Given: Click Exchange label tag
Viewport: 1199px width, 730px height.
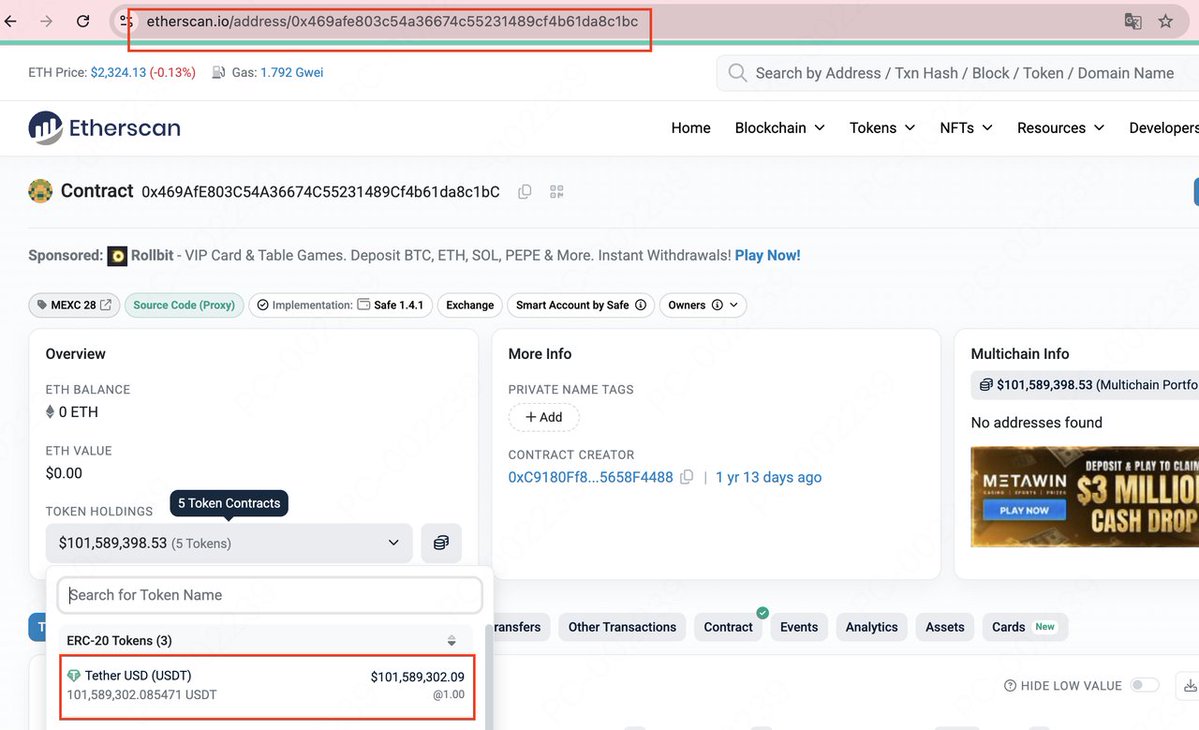Looking at the screenshot, I should (470, 305).
